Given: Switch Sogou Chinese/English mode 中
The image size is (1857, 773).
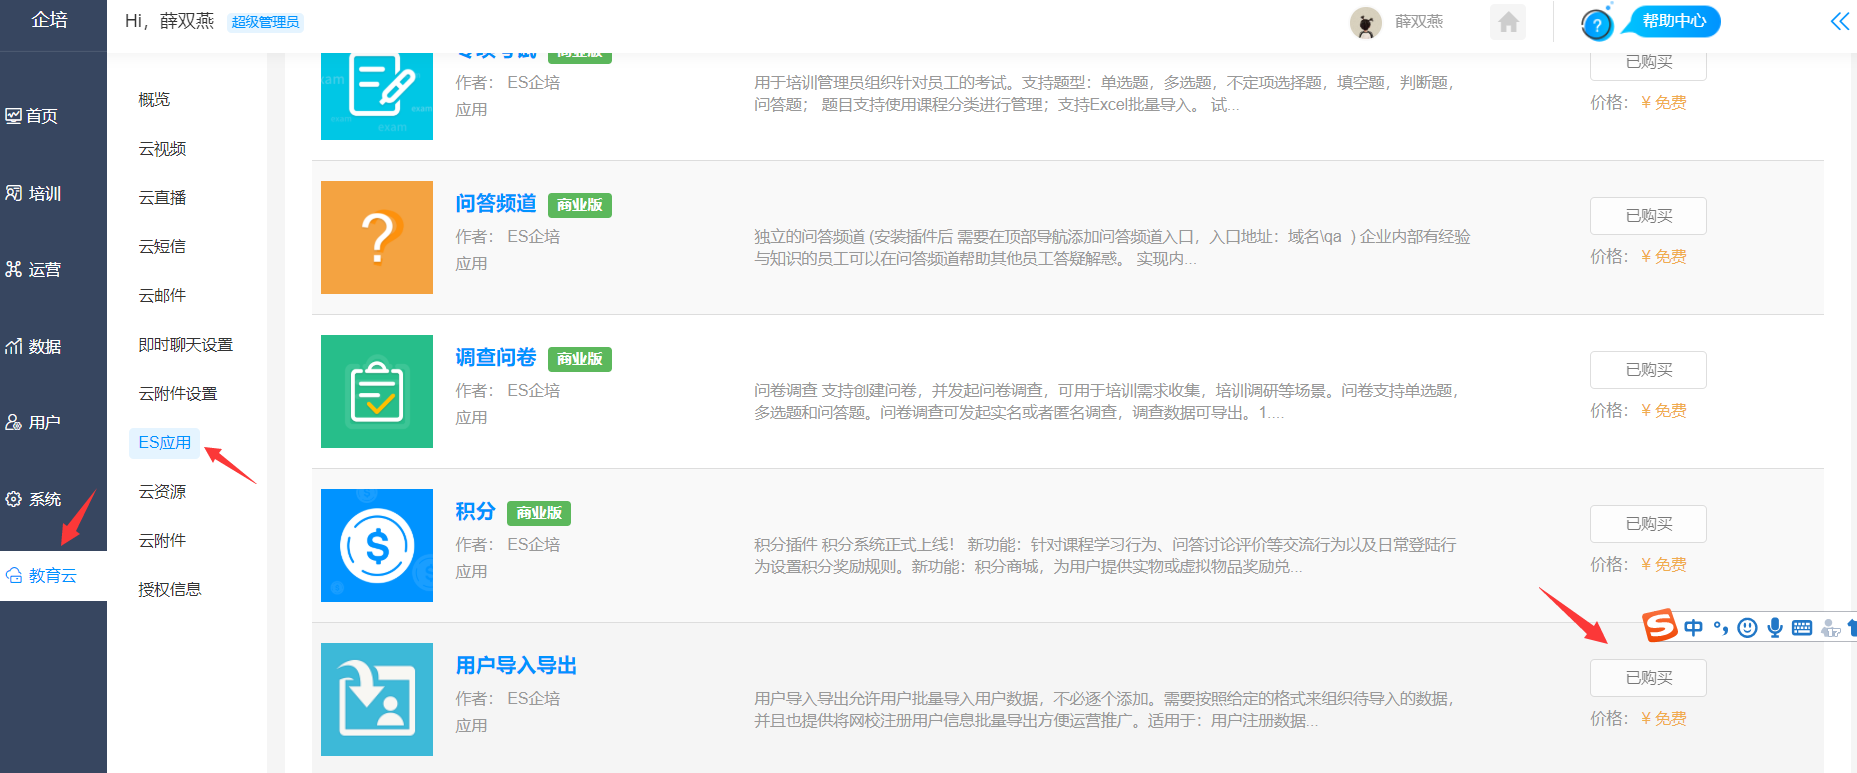Looking at the screenshot, I should point(1693,628).
